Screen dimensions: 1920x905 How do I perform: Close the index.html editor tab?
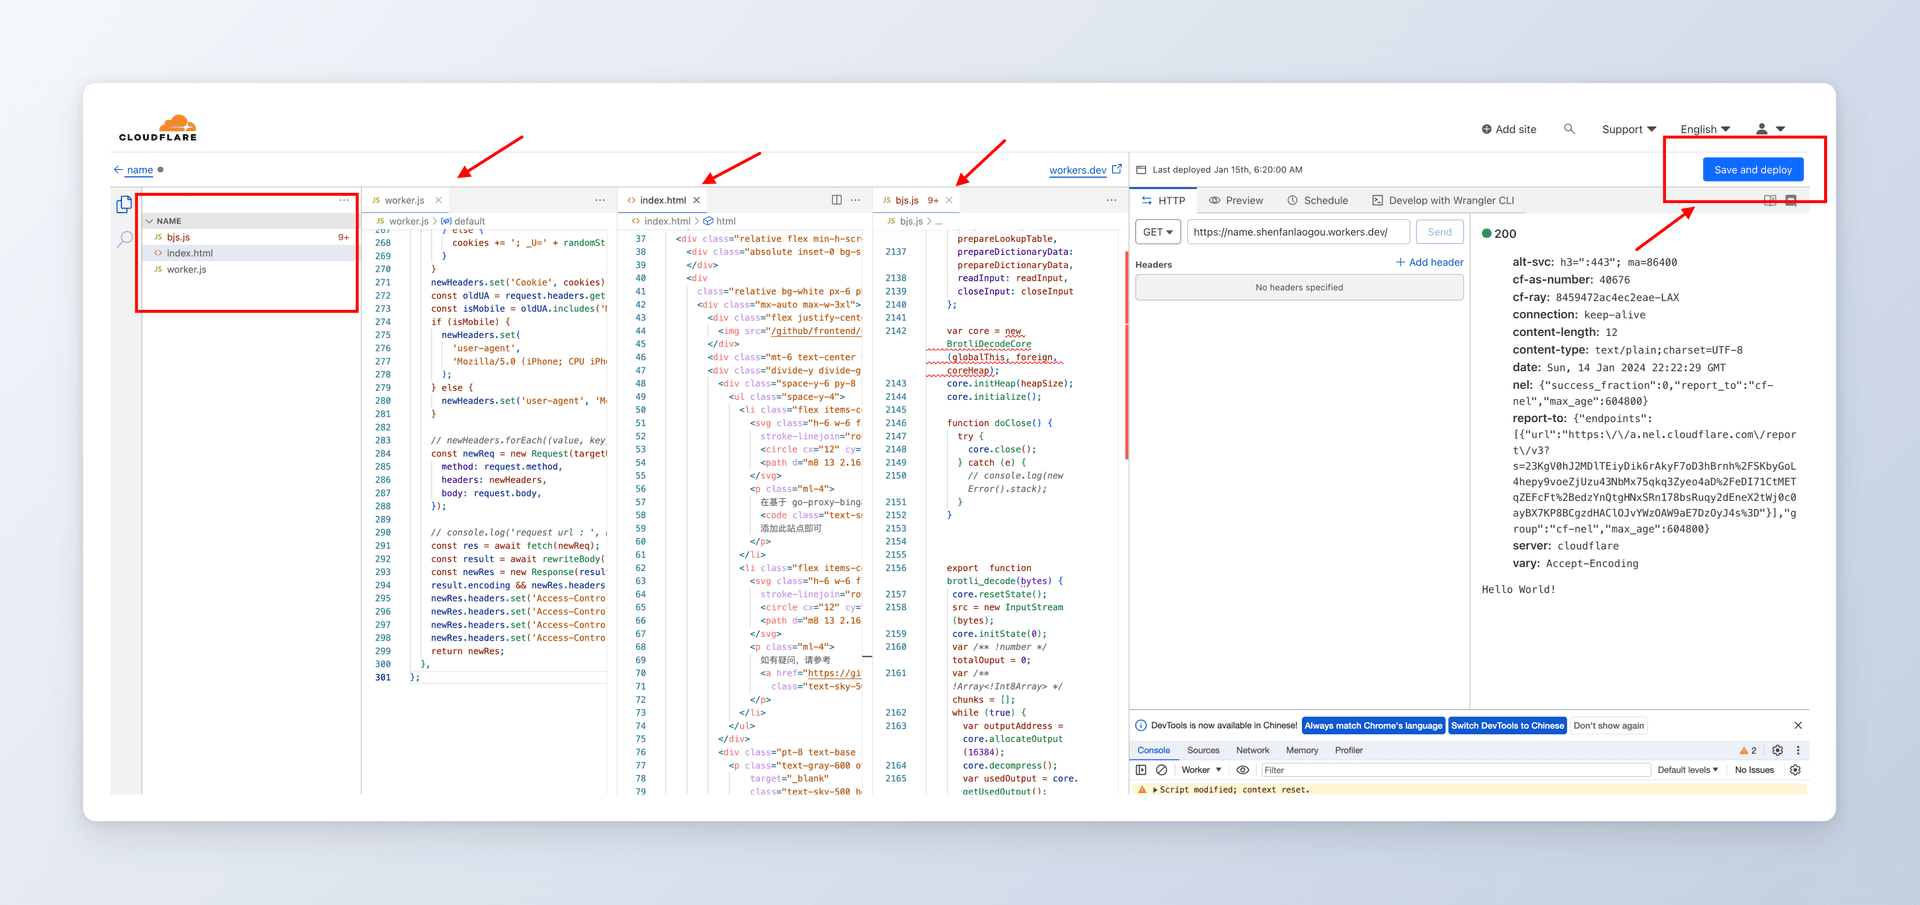(x=697, y=200)
